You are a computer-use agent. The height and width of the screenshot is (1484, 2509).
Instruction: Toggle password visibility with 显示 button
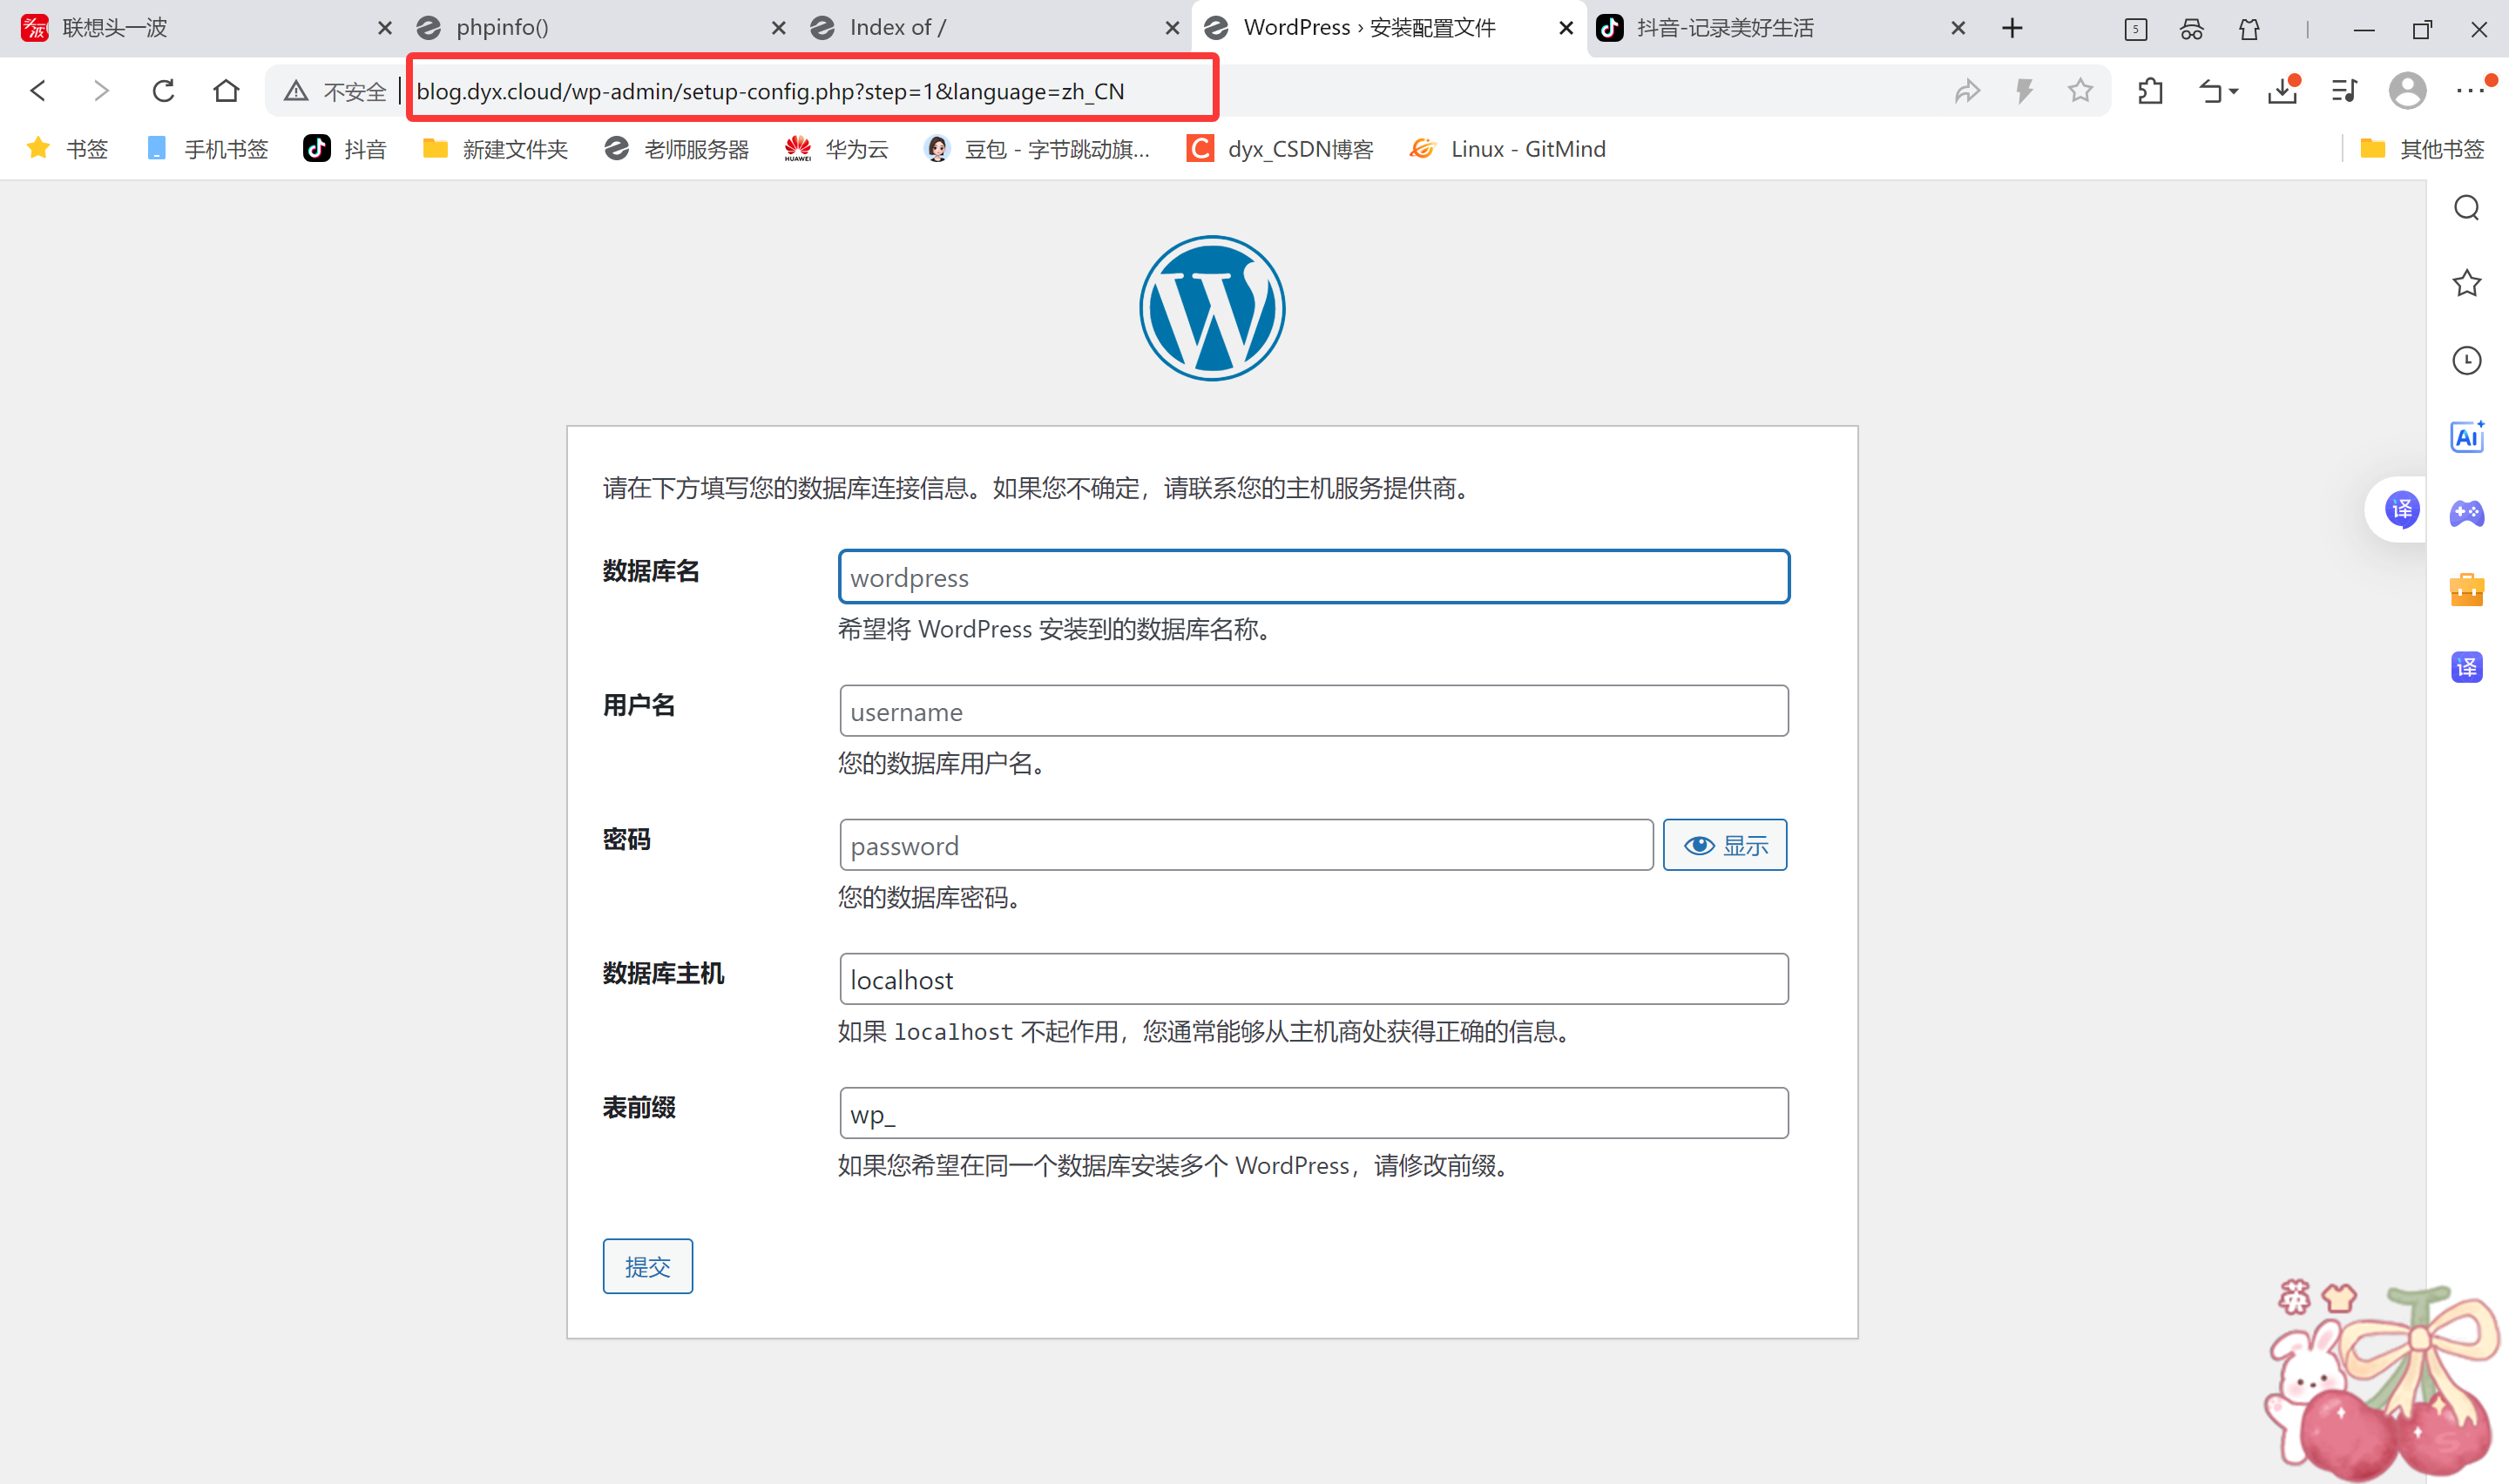(1724, 845)
